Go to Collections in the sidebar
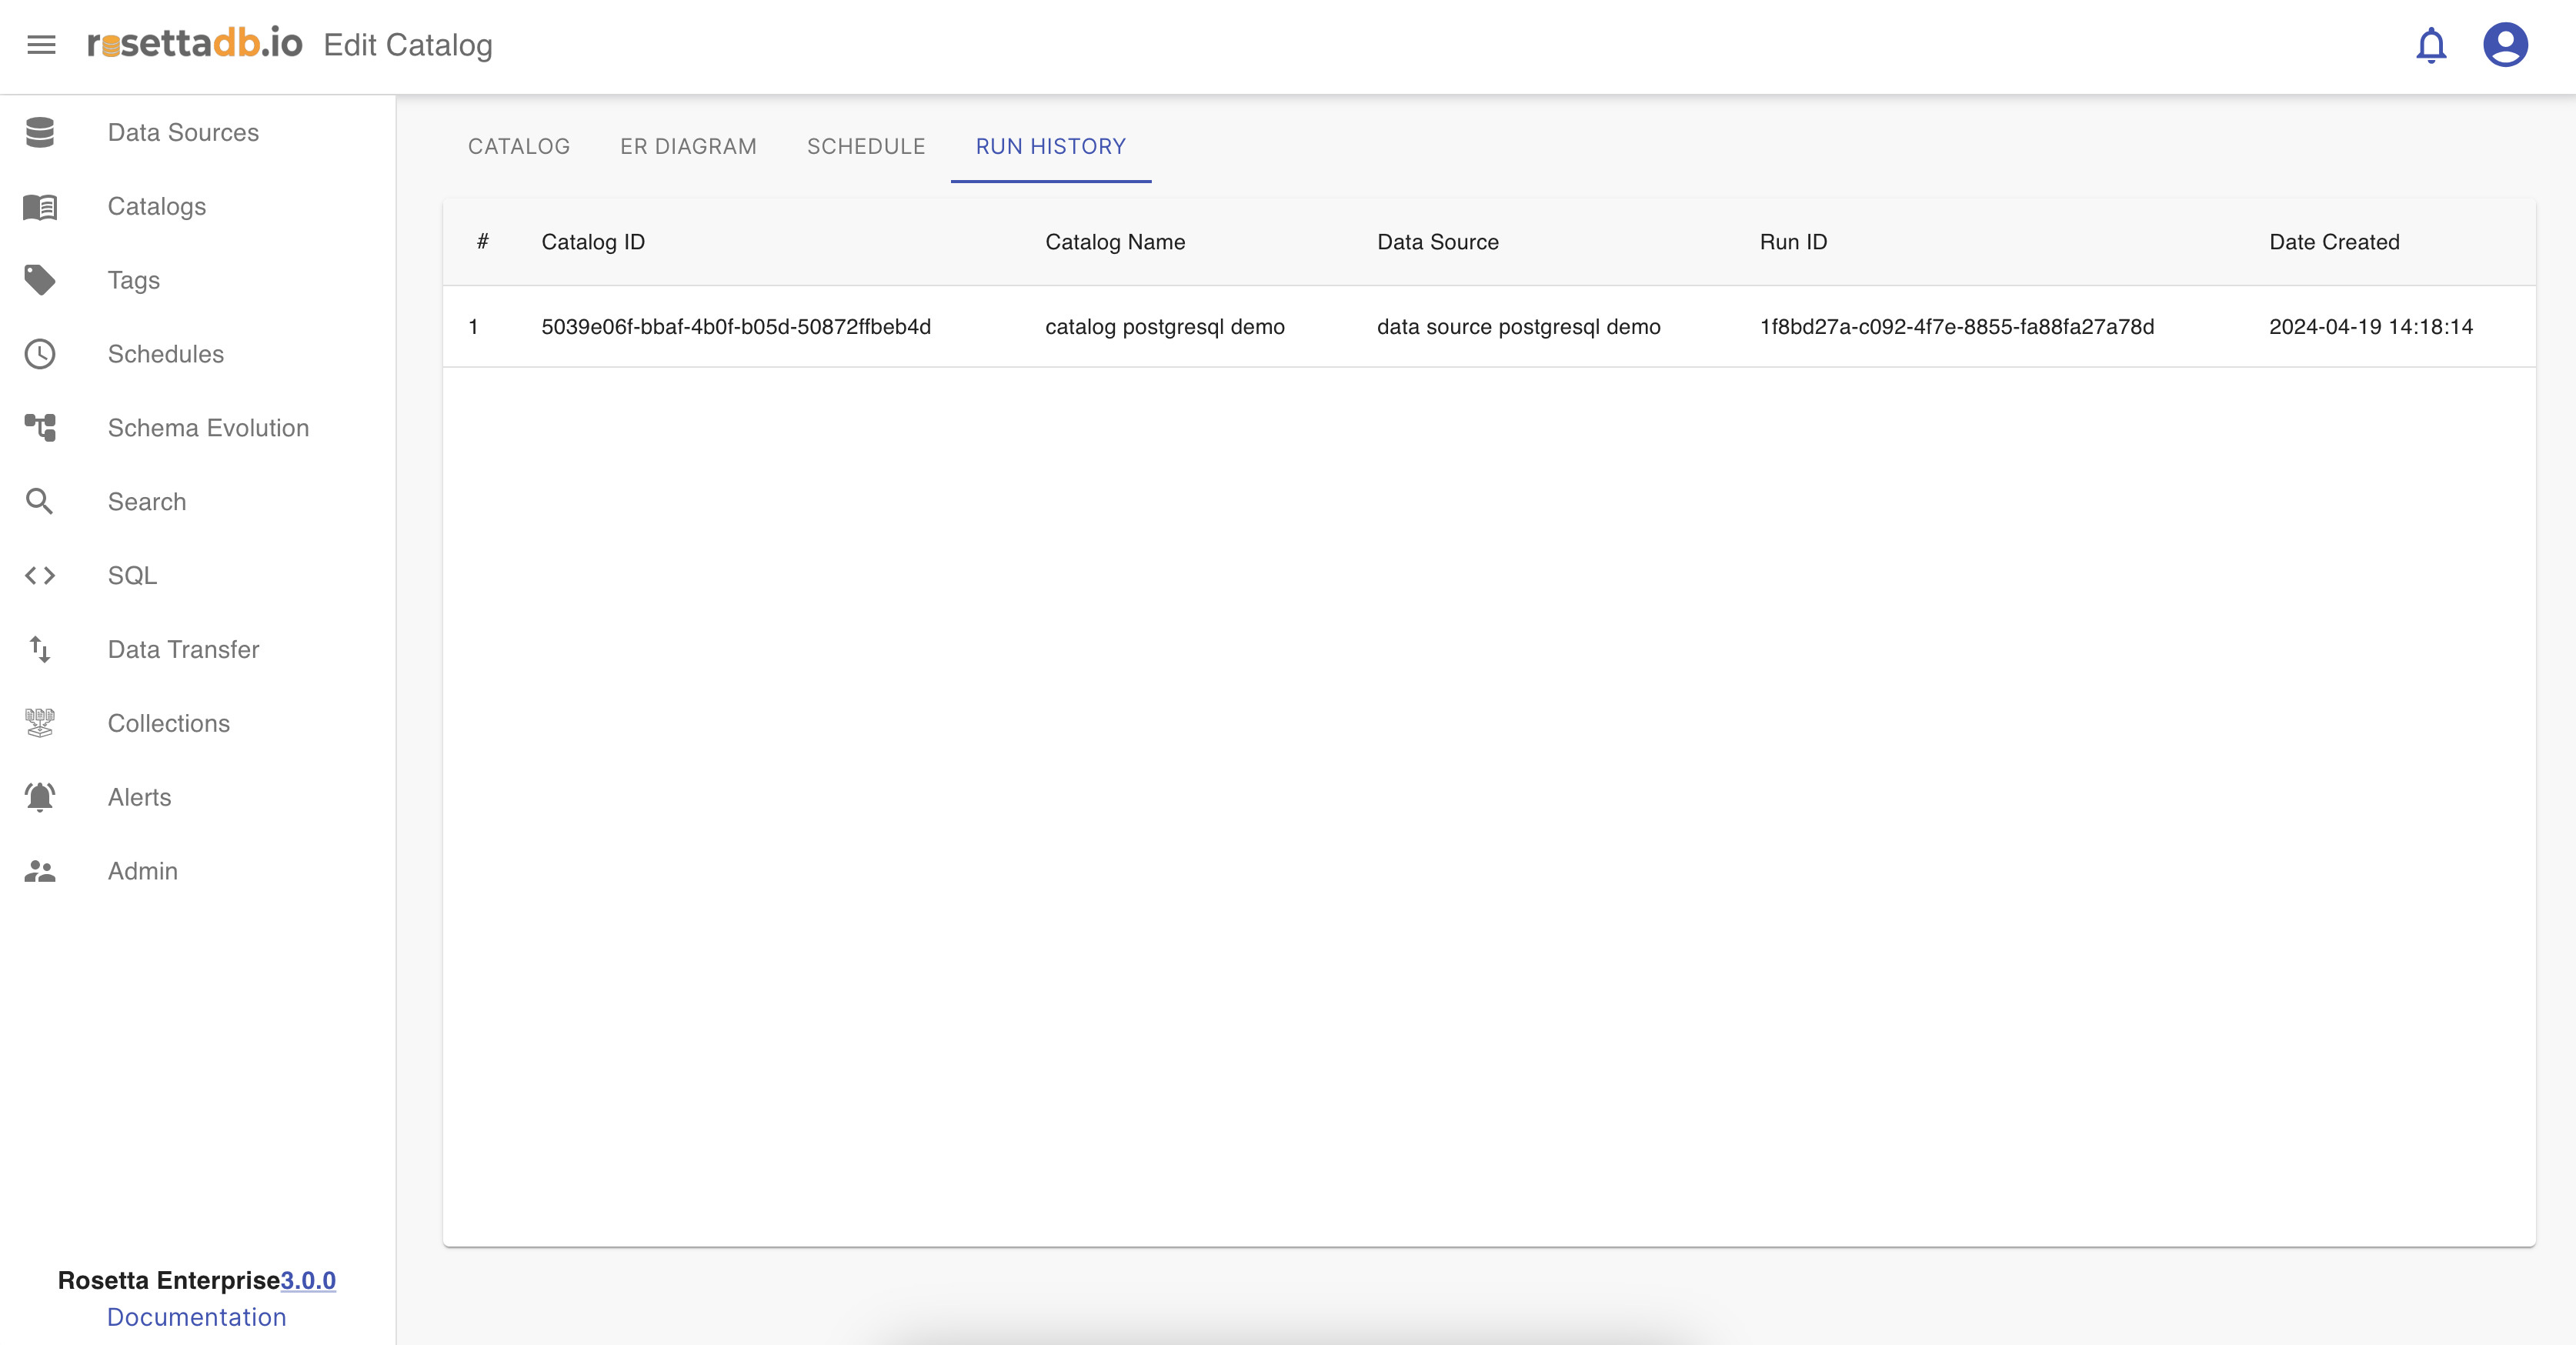 pyautogui.click(x=169, y=723)
